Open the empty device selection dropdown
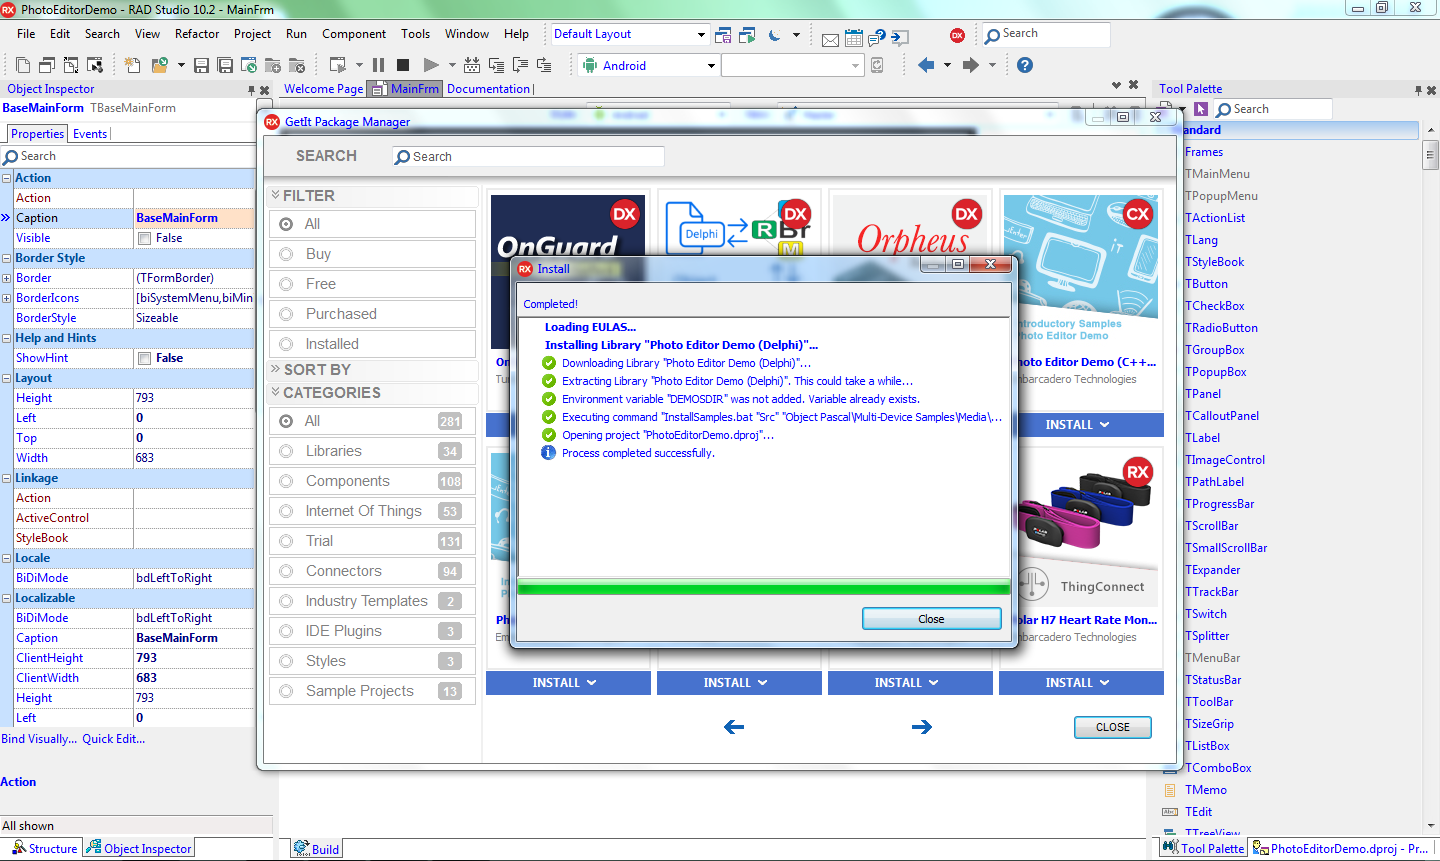1440x861 pixels. tap(855, 66)
